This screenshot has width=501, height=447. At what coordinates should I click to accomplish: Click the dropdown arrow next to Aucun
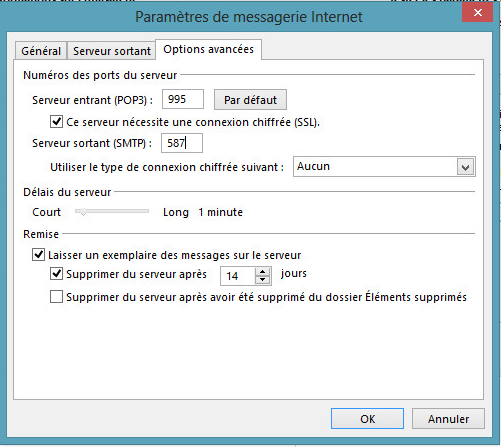pos(465,167)
